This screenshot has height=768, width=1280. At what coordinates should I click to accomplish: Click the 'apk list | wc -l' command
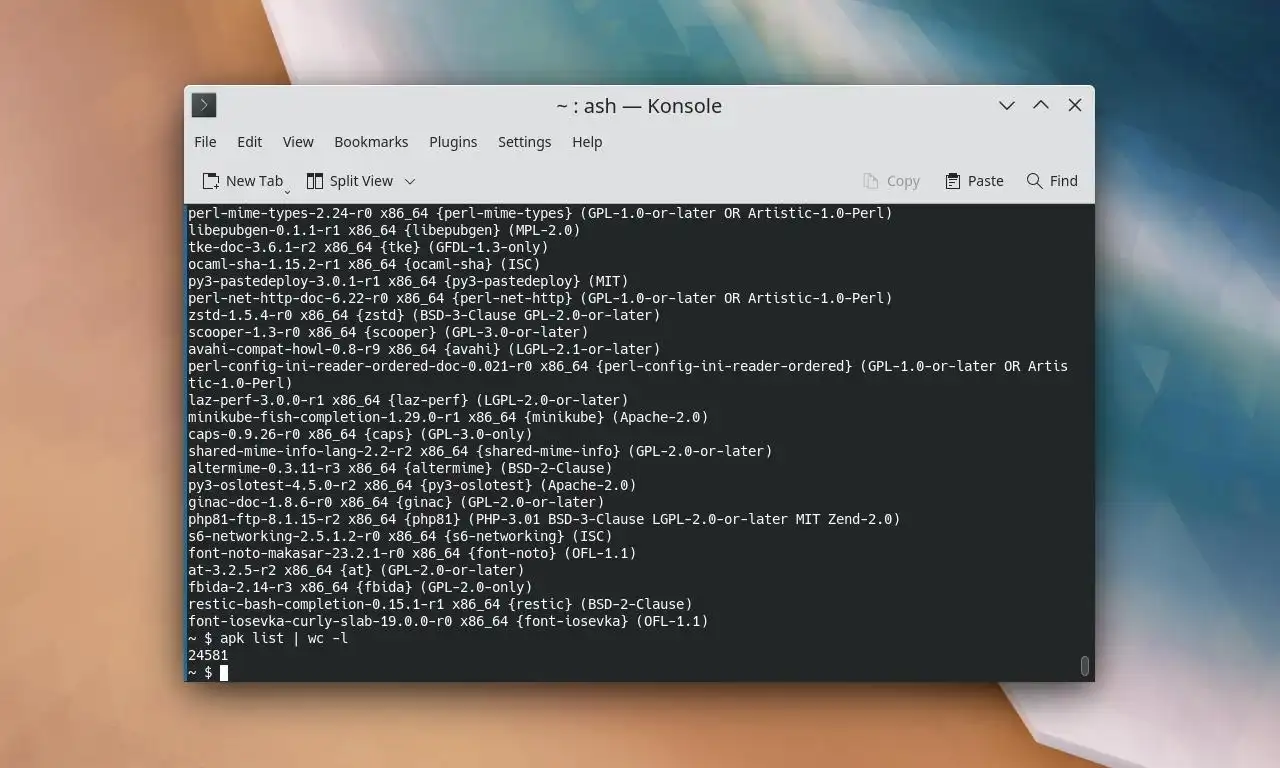[284, 638]
